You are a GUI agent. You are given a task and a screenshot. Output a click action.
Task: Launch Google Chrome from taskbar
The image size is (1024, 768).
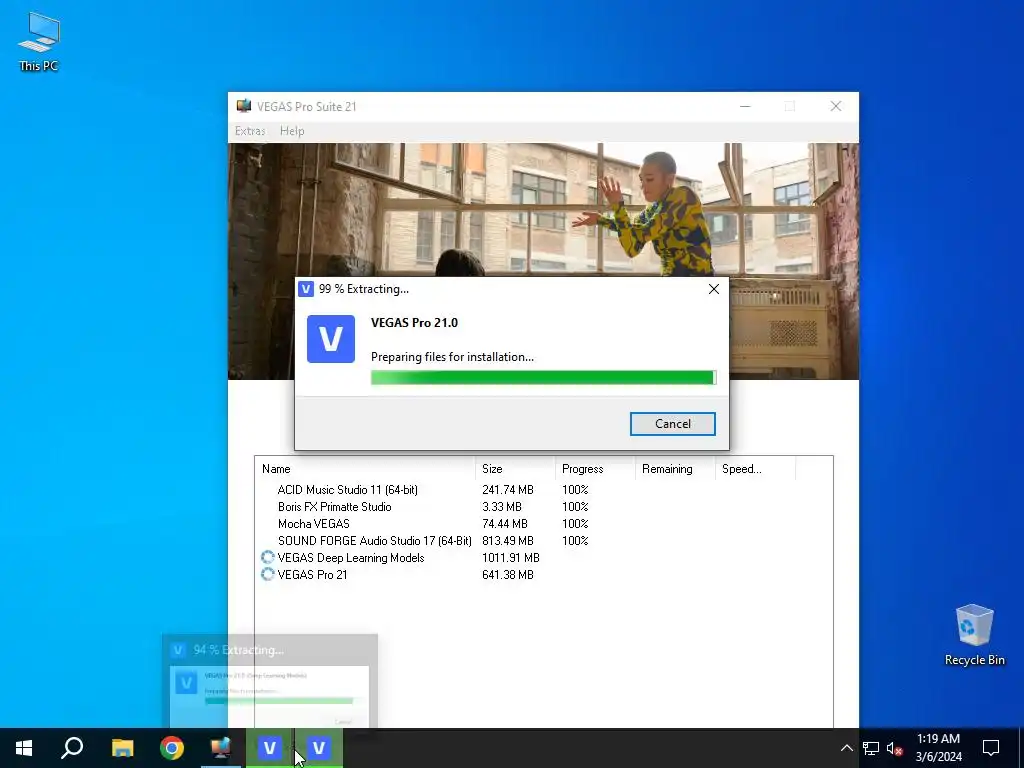[x=172, y=748]
